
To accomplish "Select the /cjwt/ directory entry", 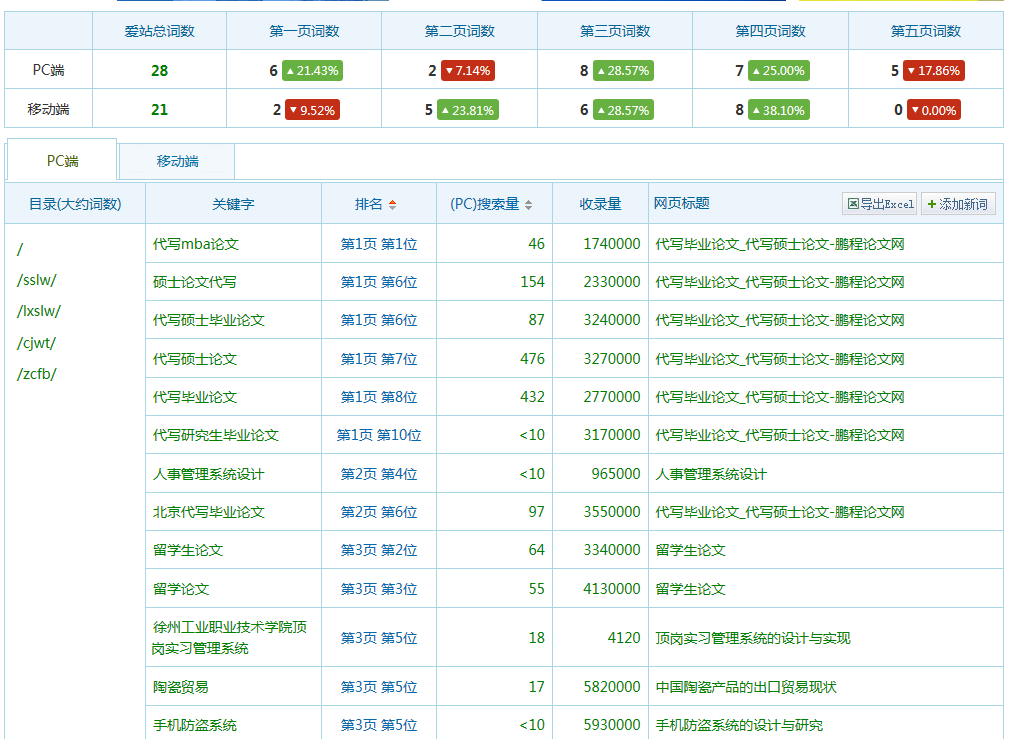I will (37, 343).
